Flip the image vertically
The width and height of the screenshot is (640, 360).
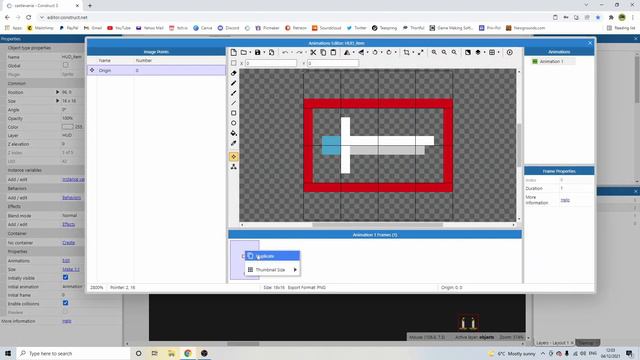361,52
